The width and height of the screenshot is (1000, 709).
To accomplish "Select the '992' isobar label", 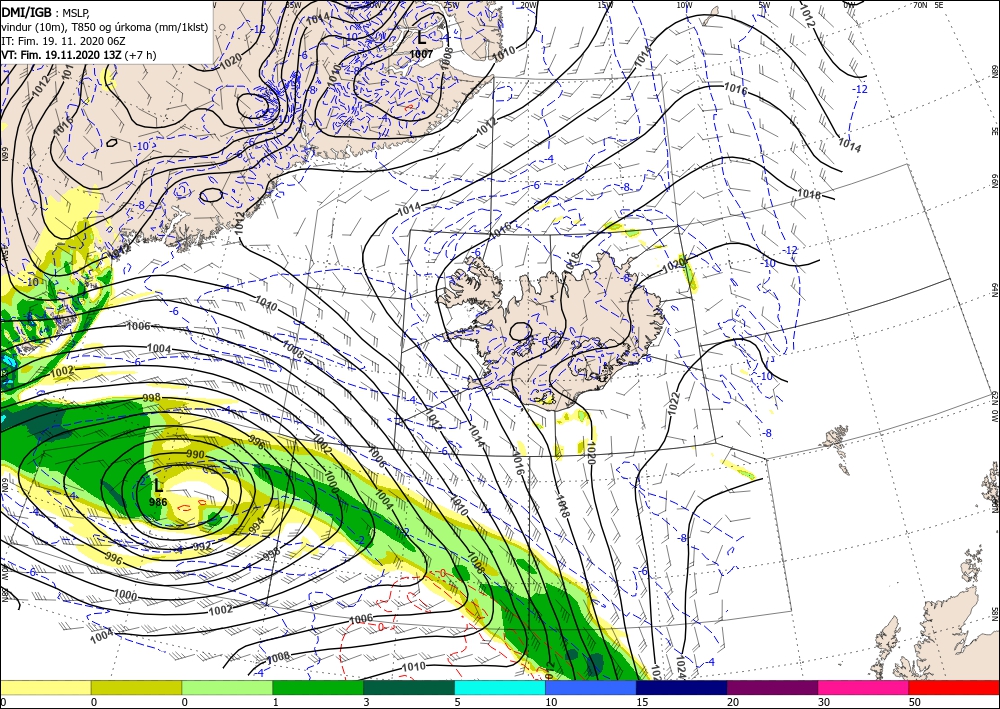I will (202, 546).
